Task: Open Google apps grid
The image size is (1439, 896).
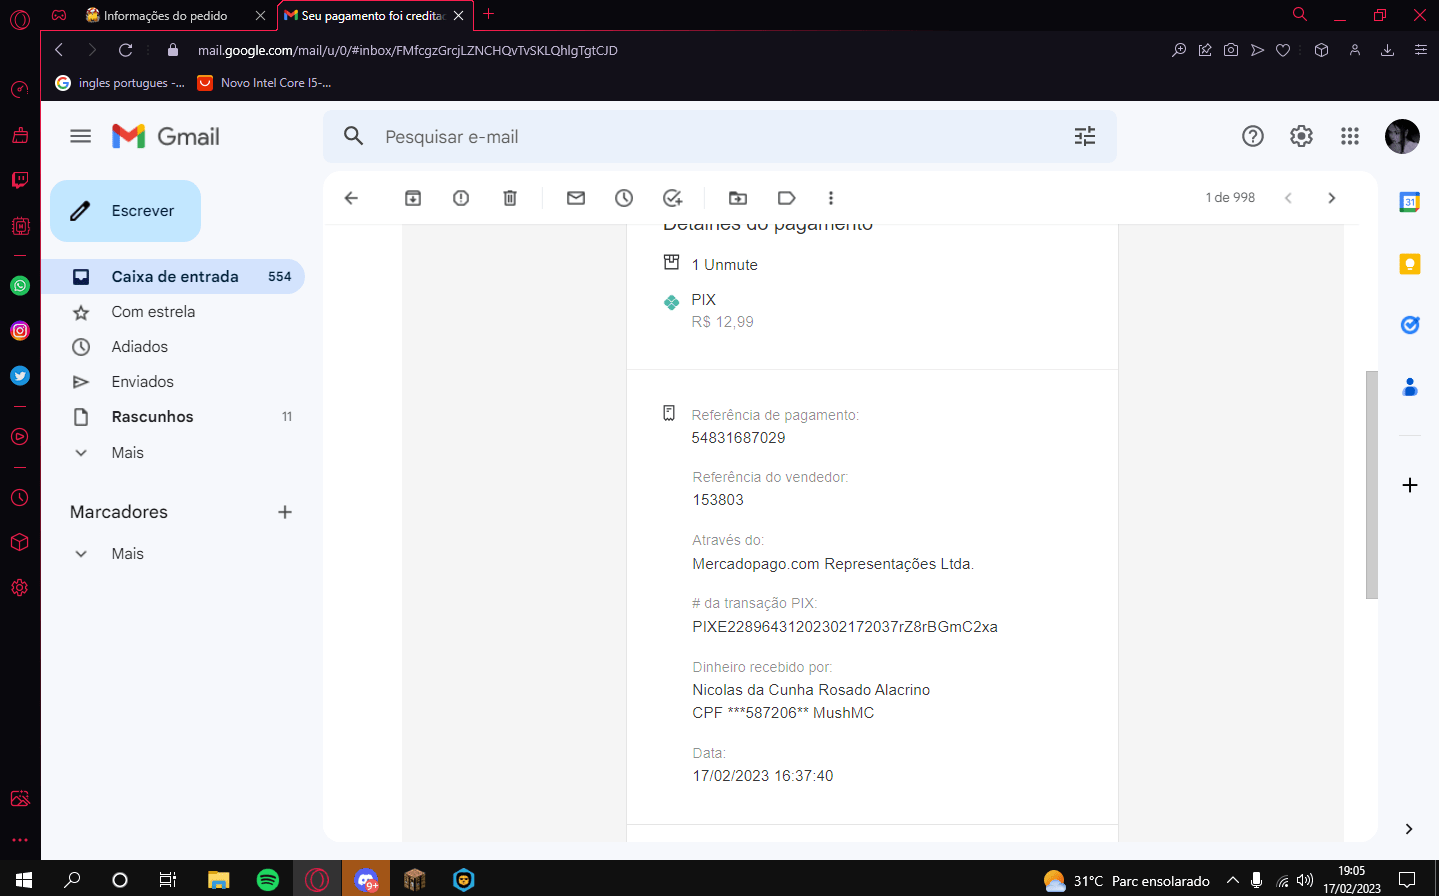Action: pyautogui.click(x=1350, y=136)
